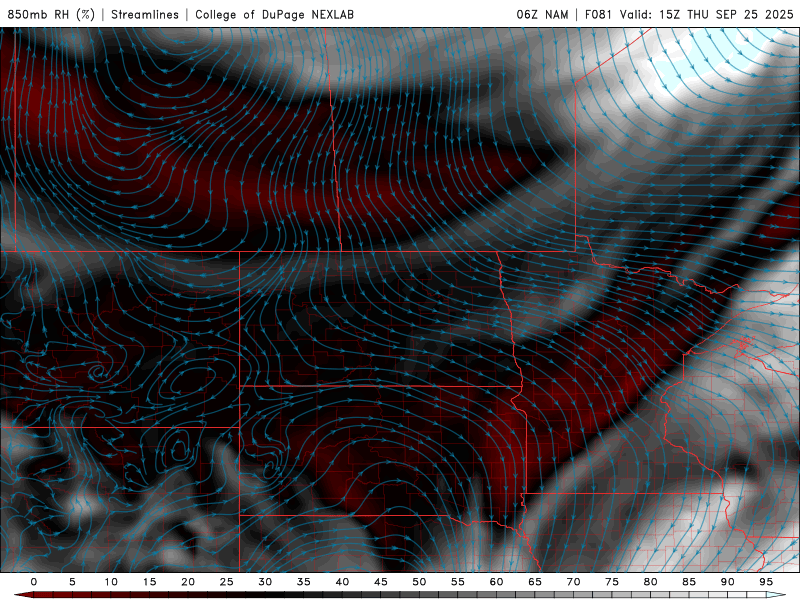Click the "5" value on the color scale

pyautogui.click(x=72, y=582)
